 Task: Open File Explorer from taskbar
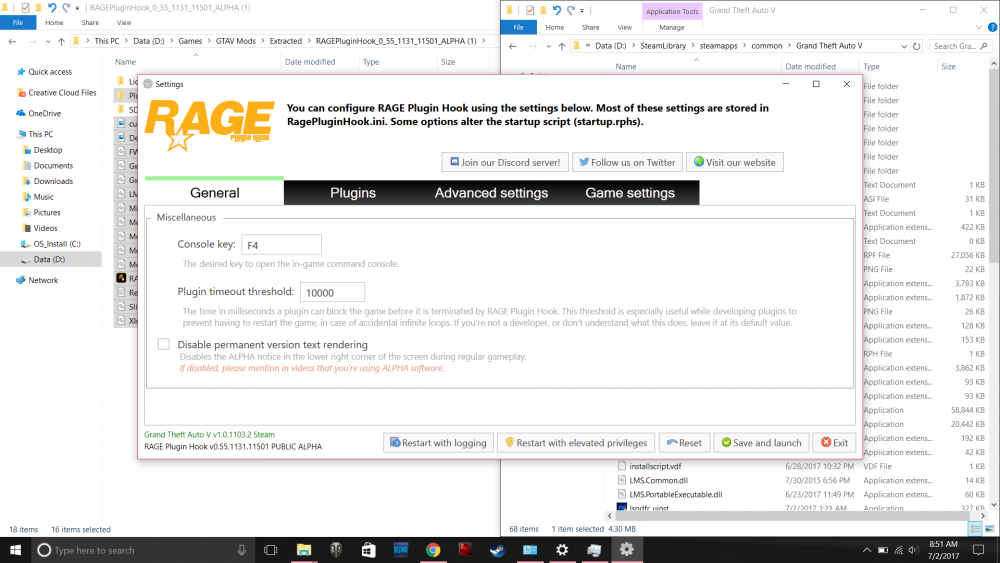[304, 550]
